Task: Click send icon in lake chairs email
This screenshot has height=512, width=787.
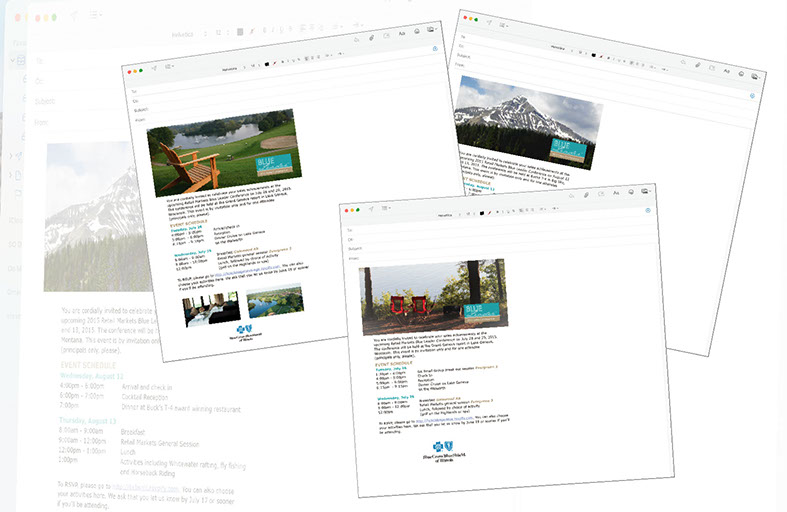Action: pyautogui.click(x=370, y=207)
